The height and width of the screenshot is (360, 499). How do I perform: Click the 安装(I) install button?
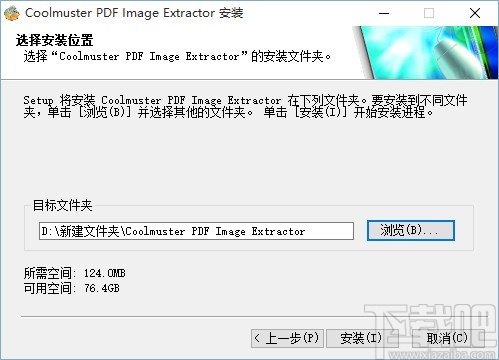coord(362,339)
